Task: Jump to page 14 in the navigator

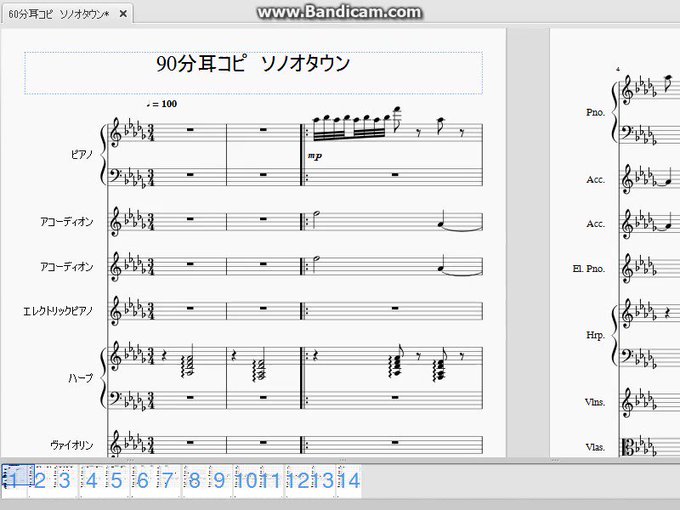Action: point(349,481)
